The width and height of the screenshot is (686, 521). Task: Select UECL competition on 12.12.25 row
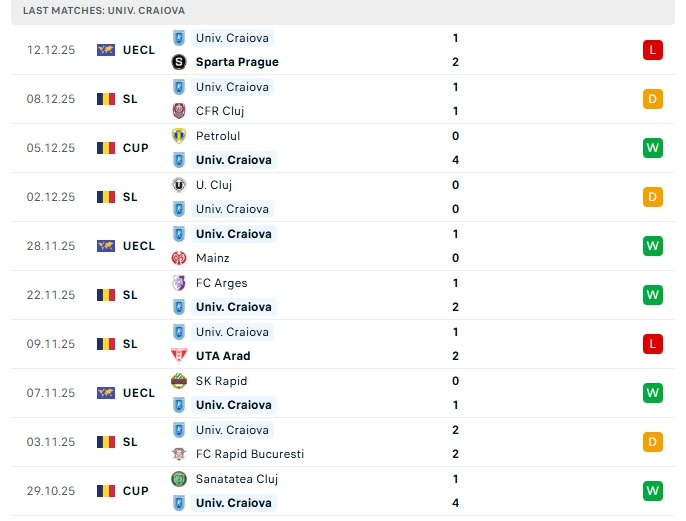[139, 50]
